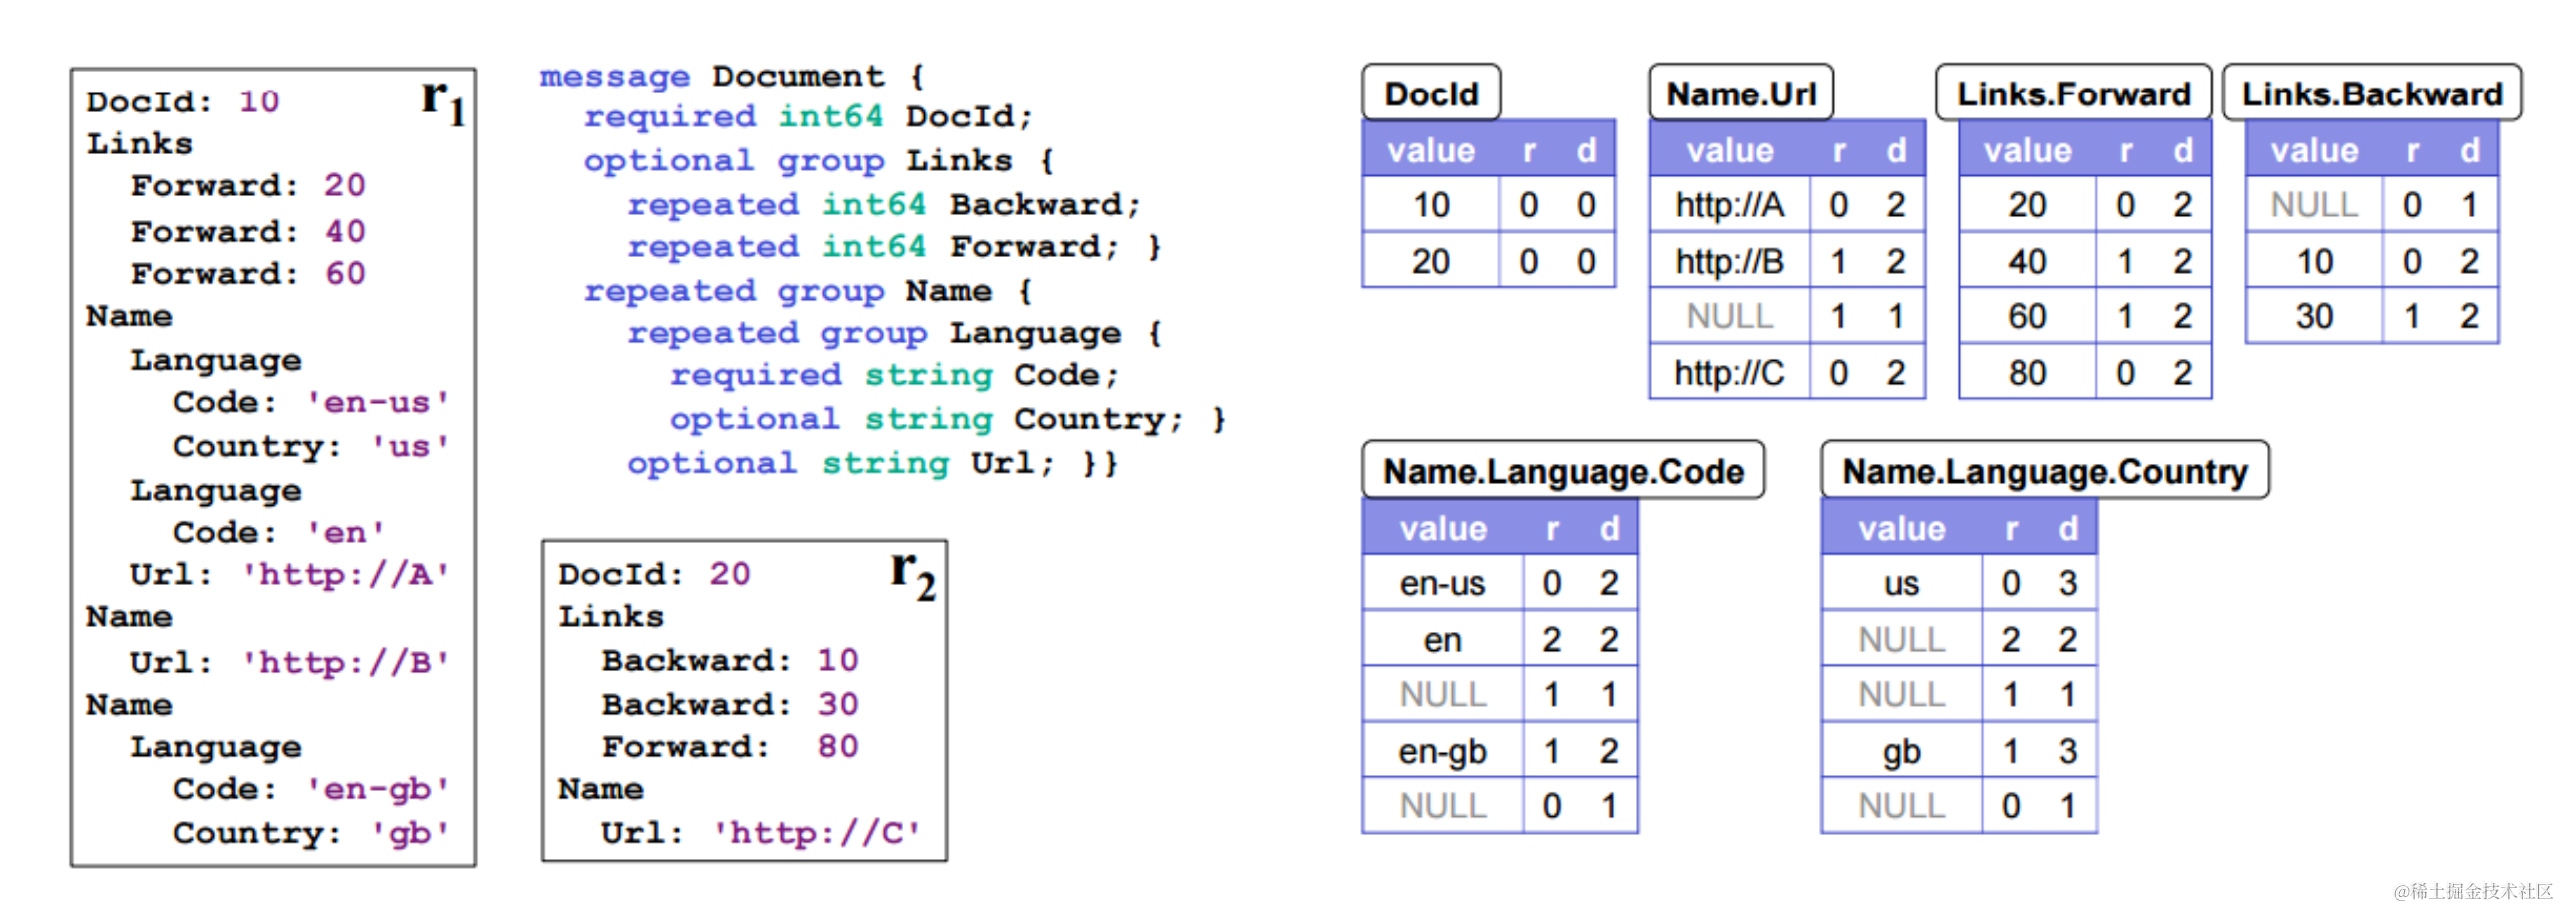Image resolution: width=2560 pixels, height=908 pixels.
Task: Click the "value" header of the Links.Backward table
Action: [x=2314, y=150]
